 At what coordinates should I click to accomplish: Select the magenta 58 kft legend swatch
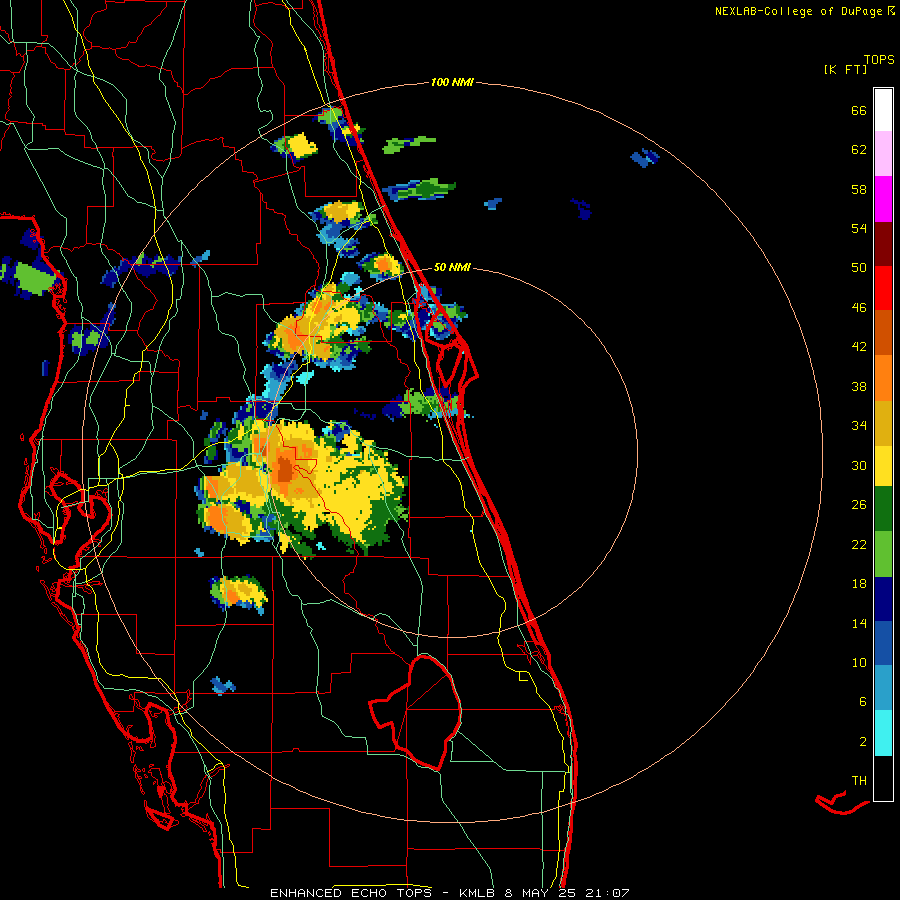click(883, 199)
